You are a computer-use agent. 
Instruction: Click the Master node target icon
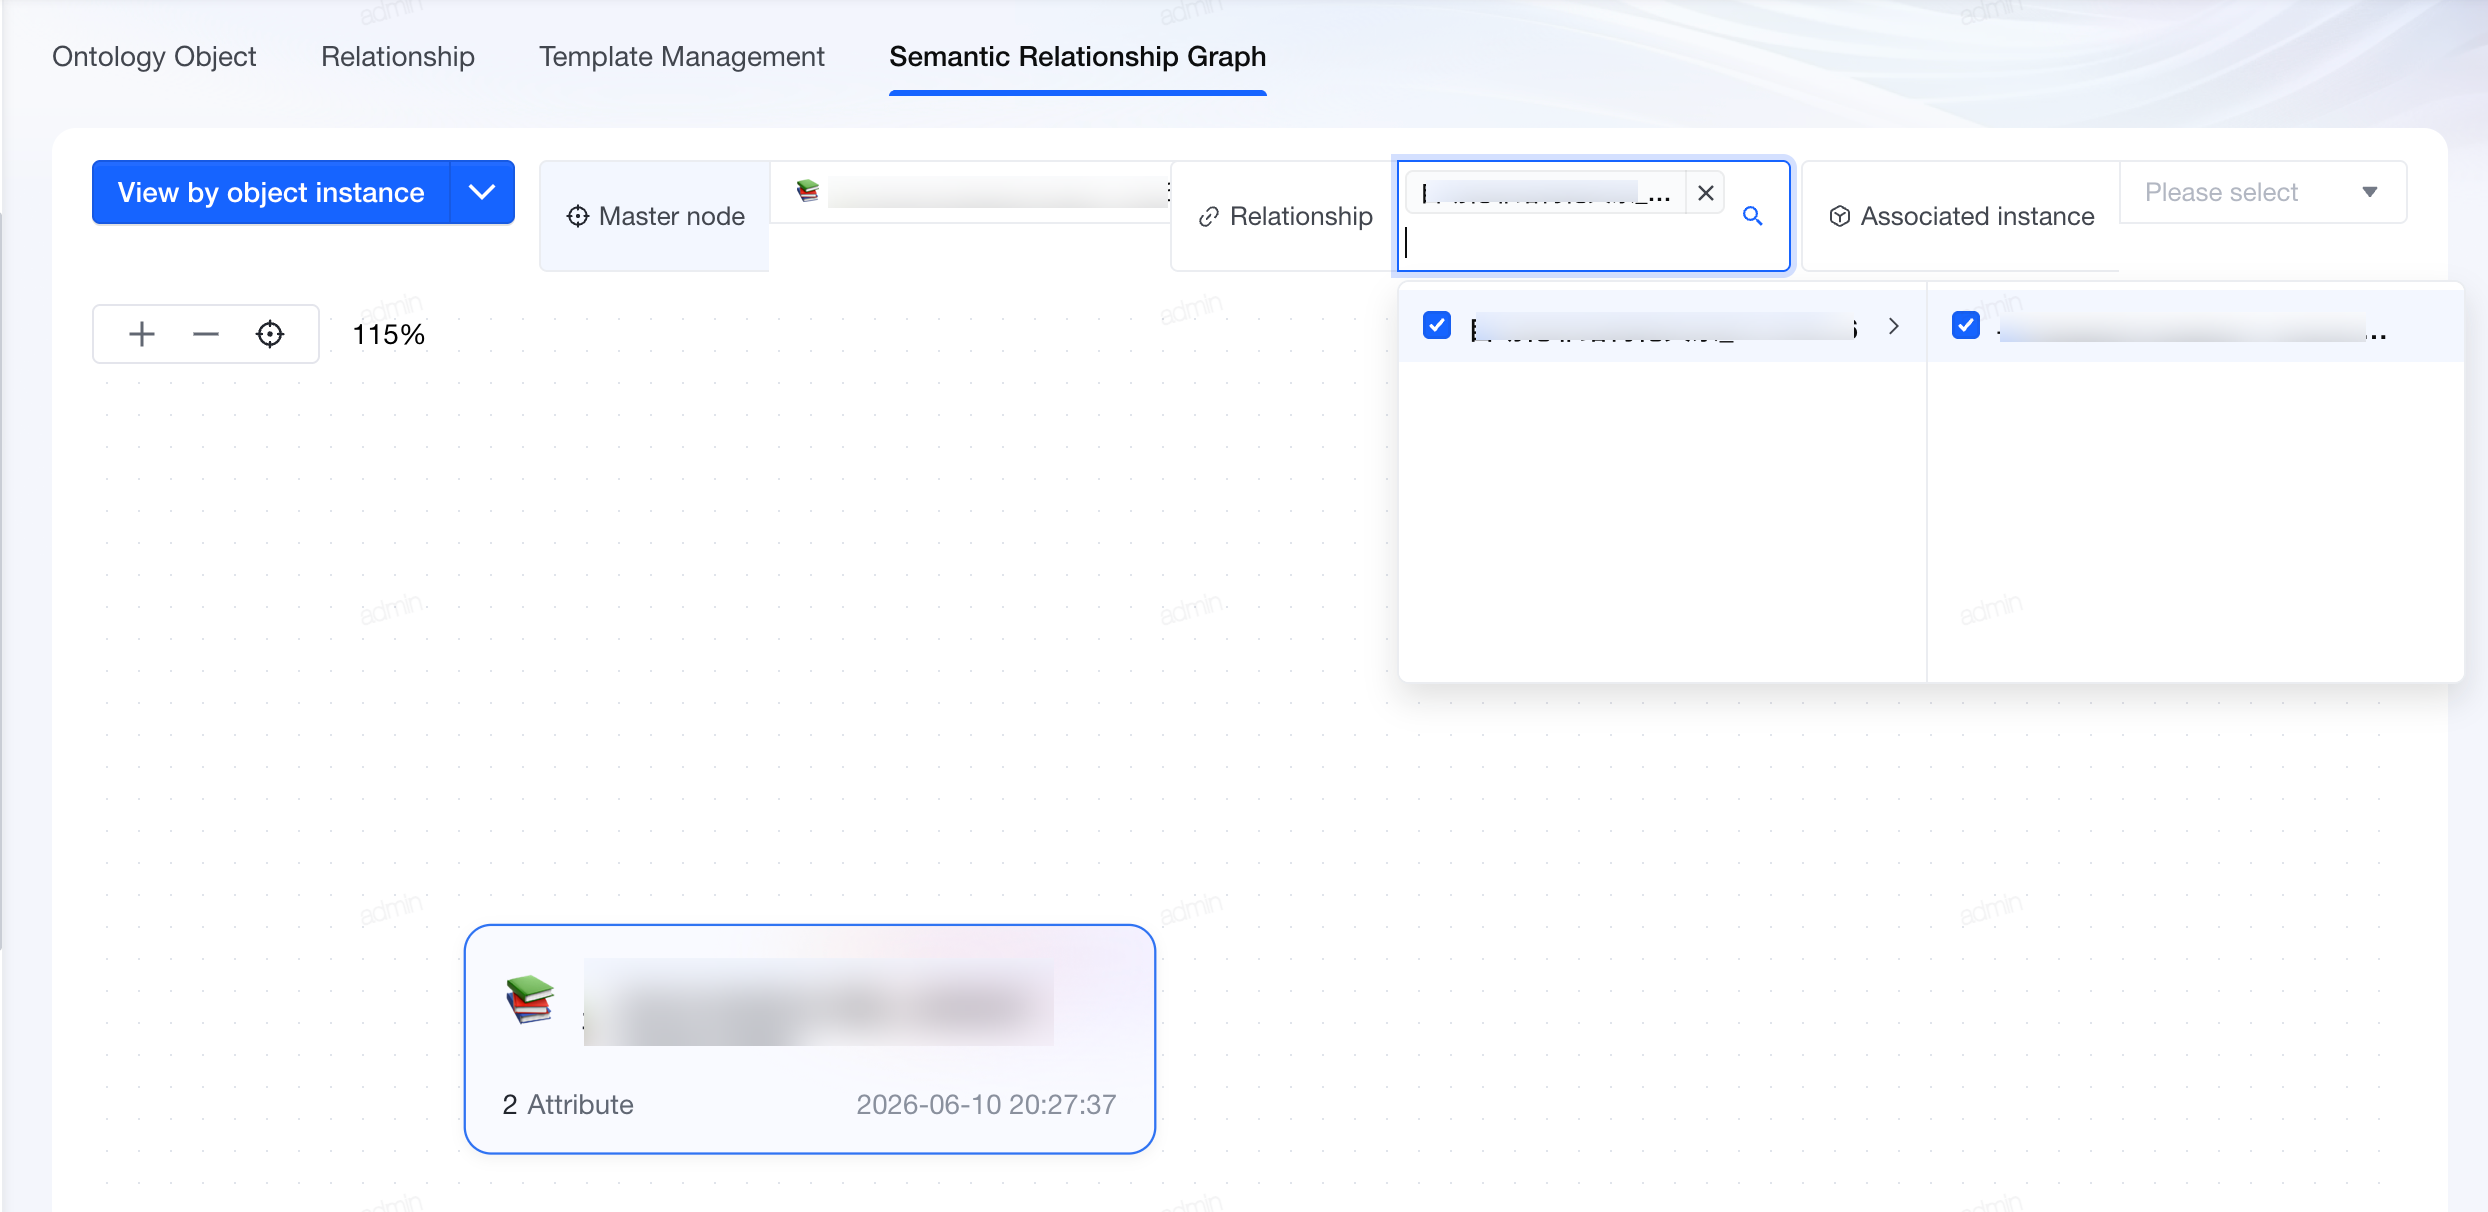(578, 216)
